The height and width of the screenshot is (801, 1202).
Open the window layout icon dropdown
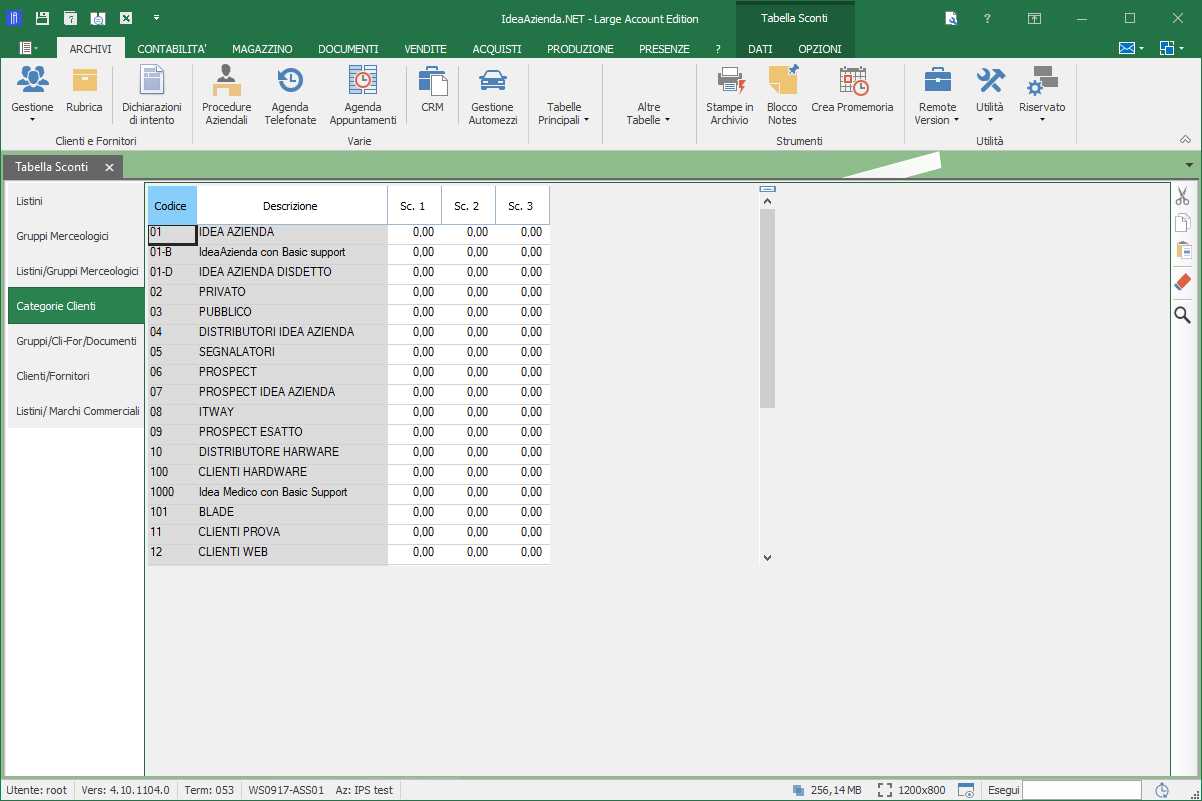1171,48
